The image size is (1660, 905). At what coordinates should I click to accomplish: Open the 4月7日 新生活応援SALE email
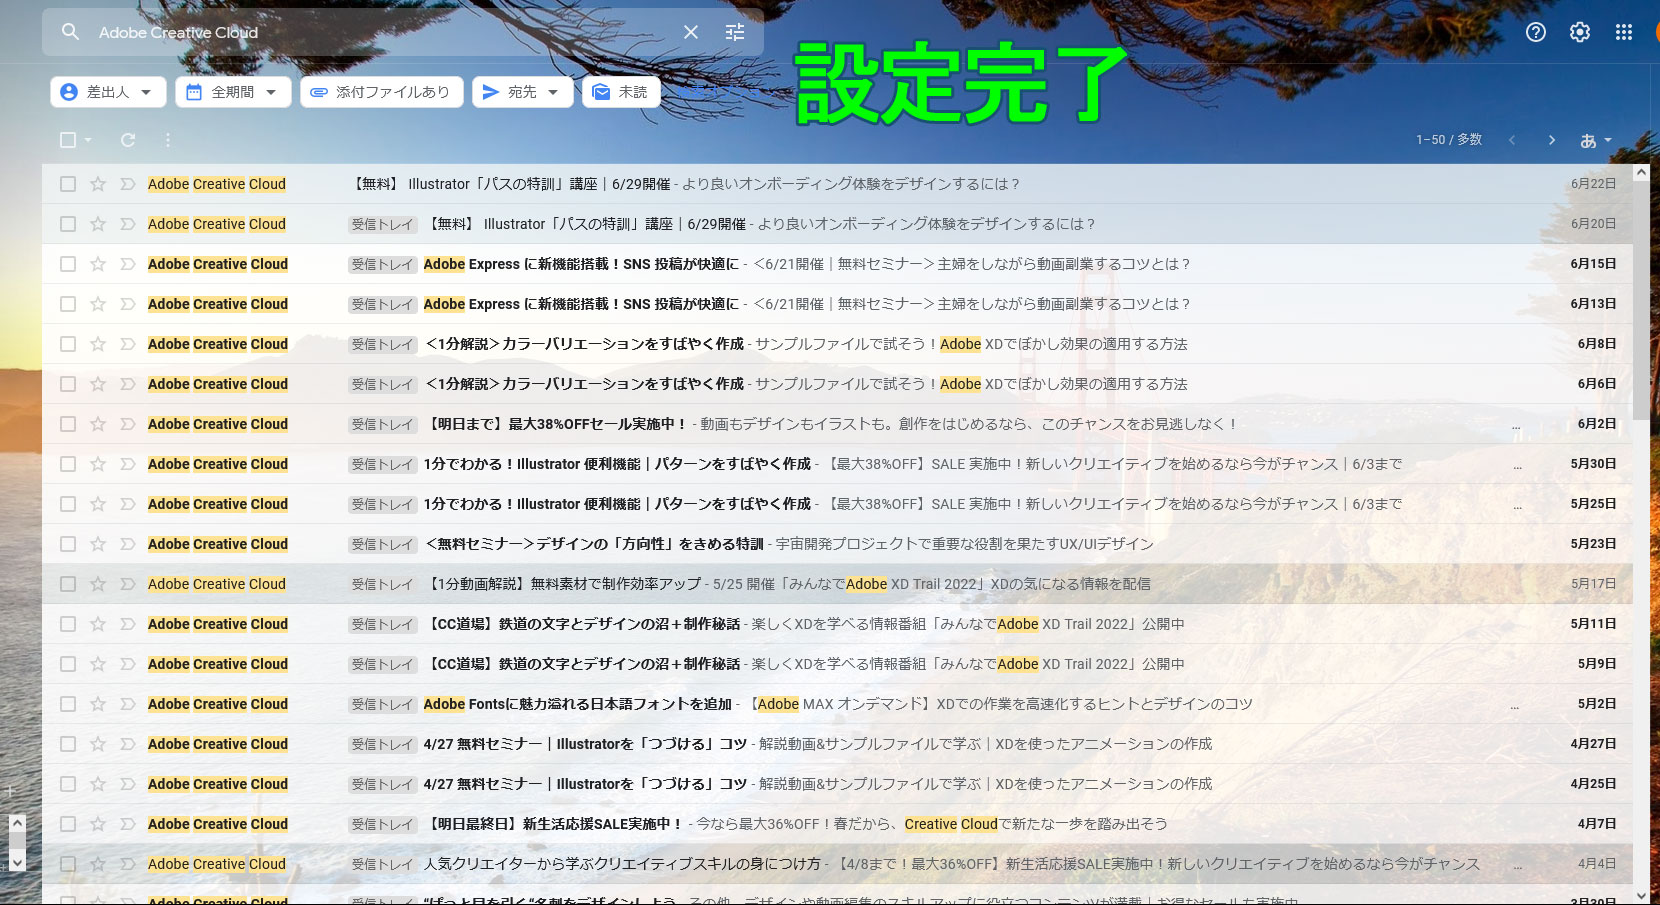(838, 824)
